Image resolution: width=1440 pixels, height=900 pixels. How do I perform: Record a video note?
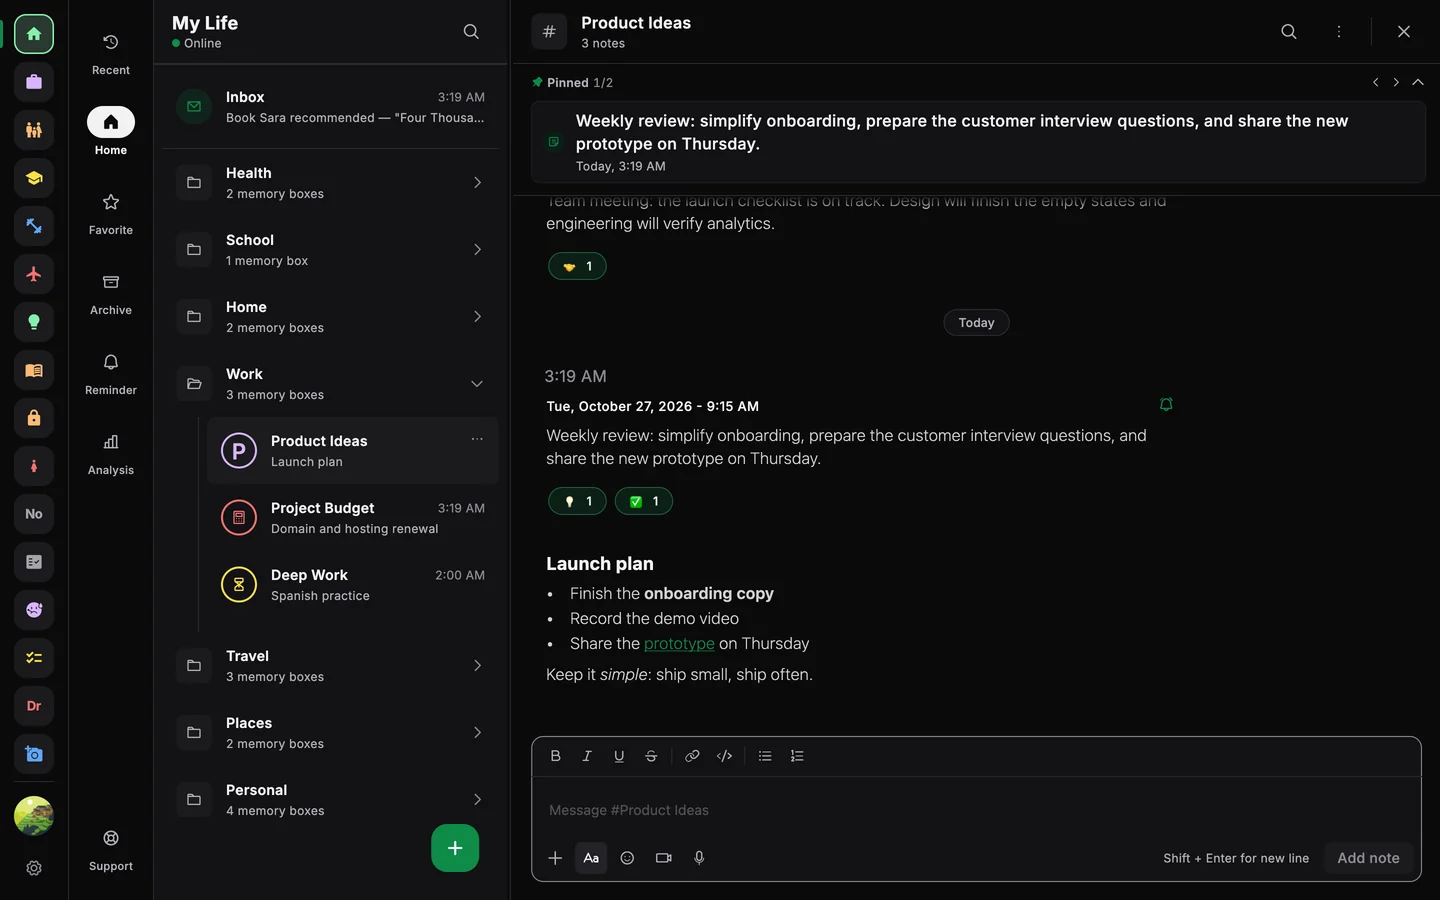pyautogui.click(x=663, y=858)
